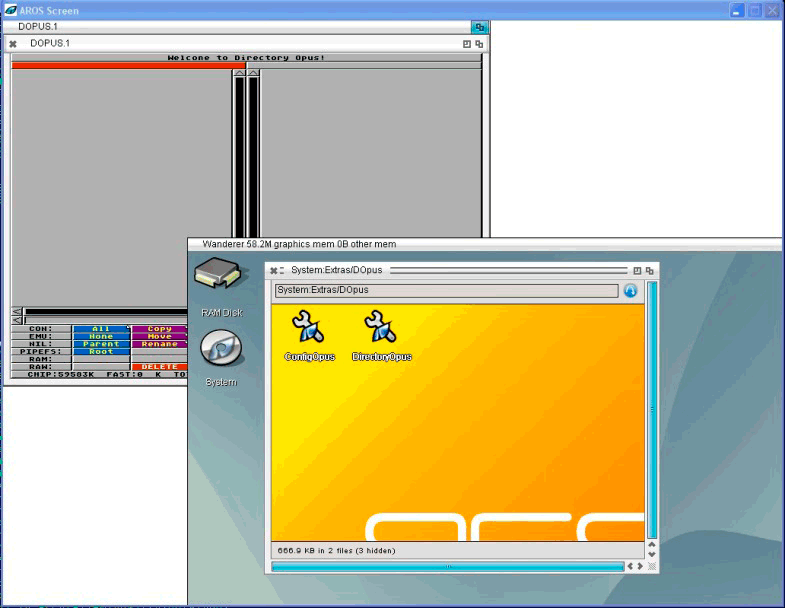Viewport: 785px width, 608px height.
Task: Click the Move button in Directory Opus
Action: pos(160,336)
